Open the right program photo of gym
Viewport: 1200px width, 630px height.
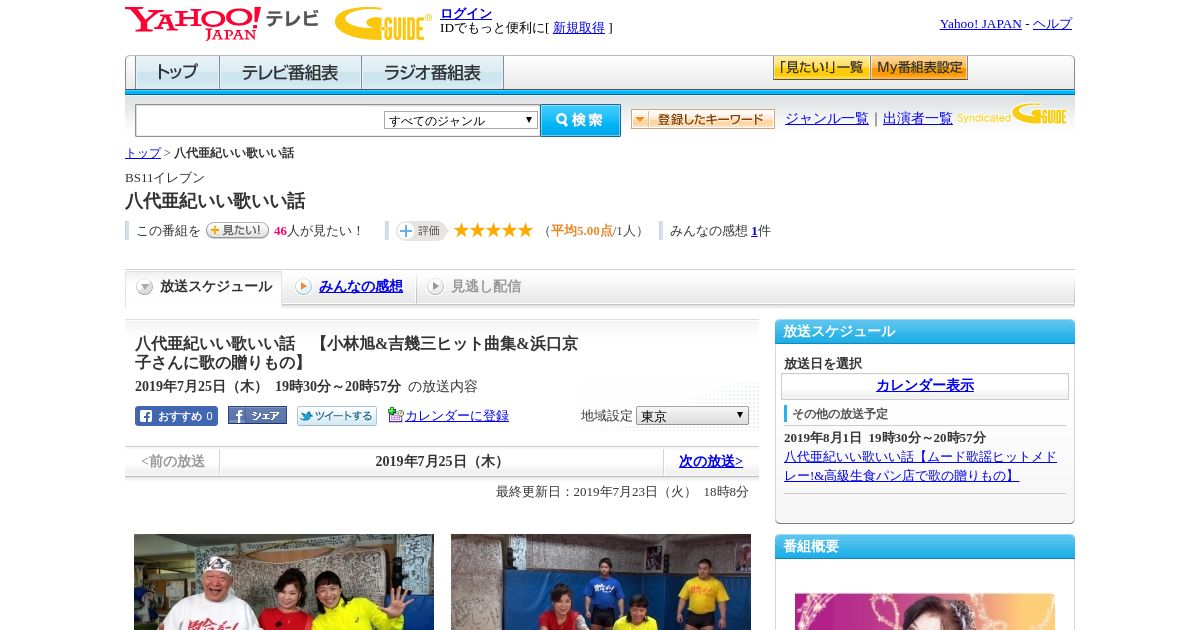601,582
